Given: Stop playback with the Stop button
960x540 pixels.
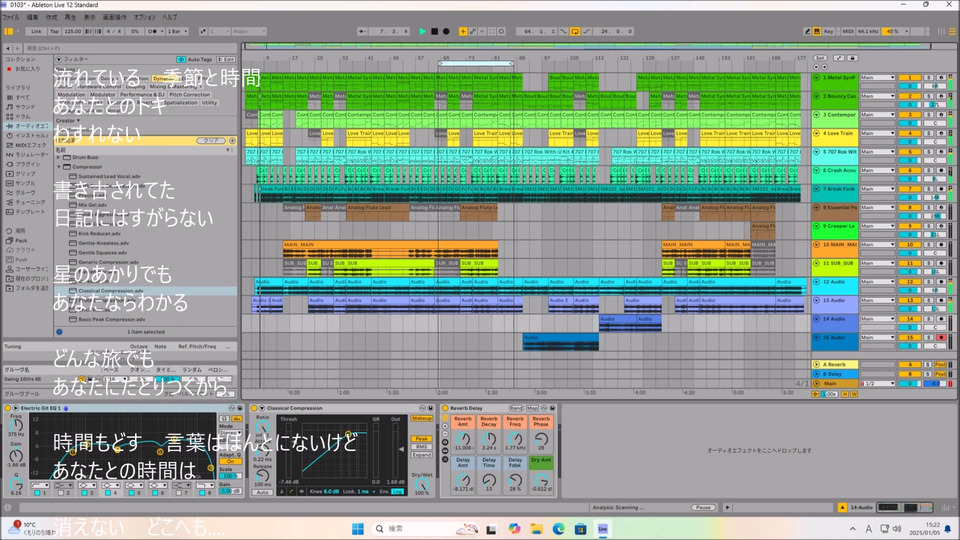Looking at the screenshot, I should [x=434, y=31].
